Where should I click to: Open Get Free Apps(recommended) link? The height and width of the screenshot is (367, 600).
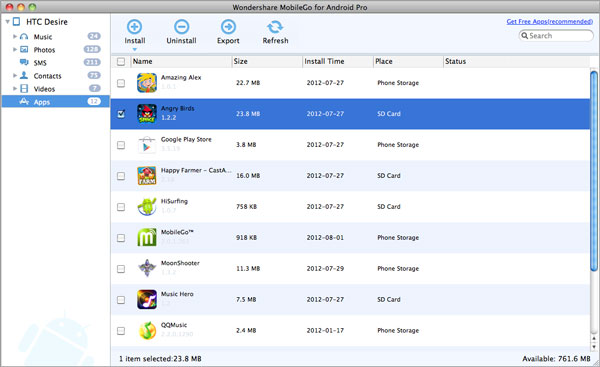point(549,21)
